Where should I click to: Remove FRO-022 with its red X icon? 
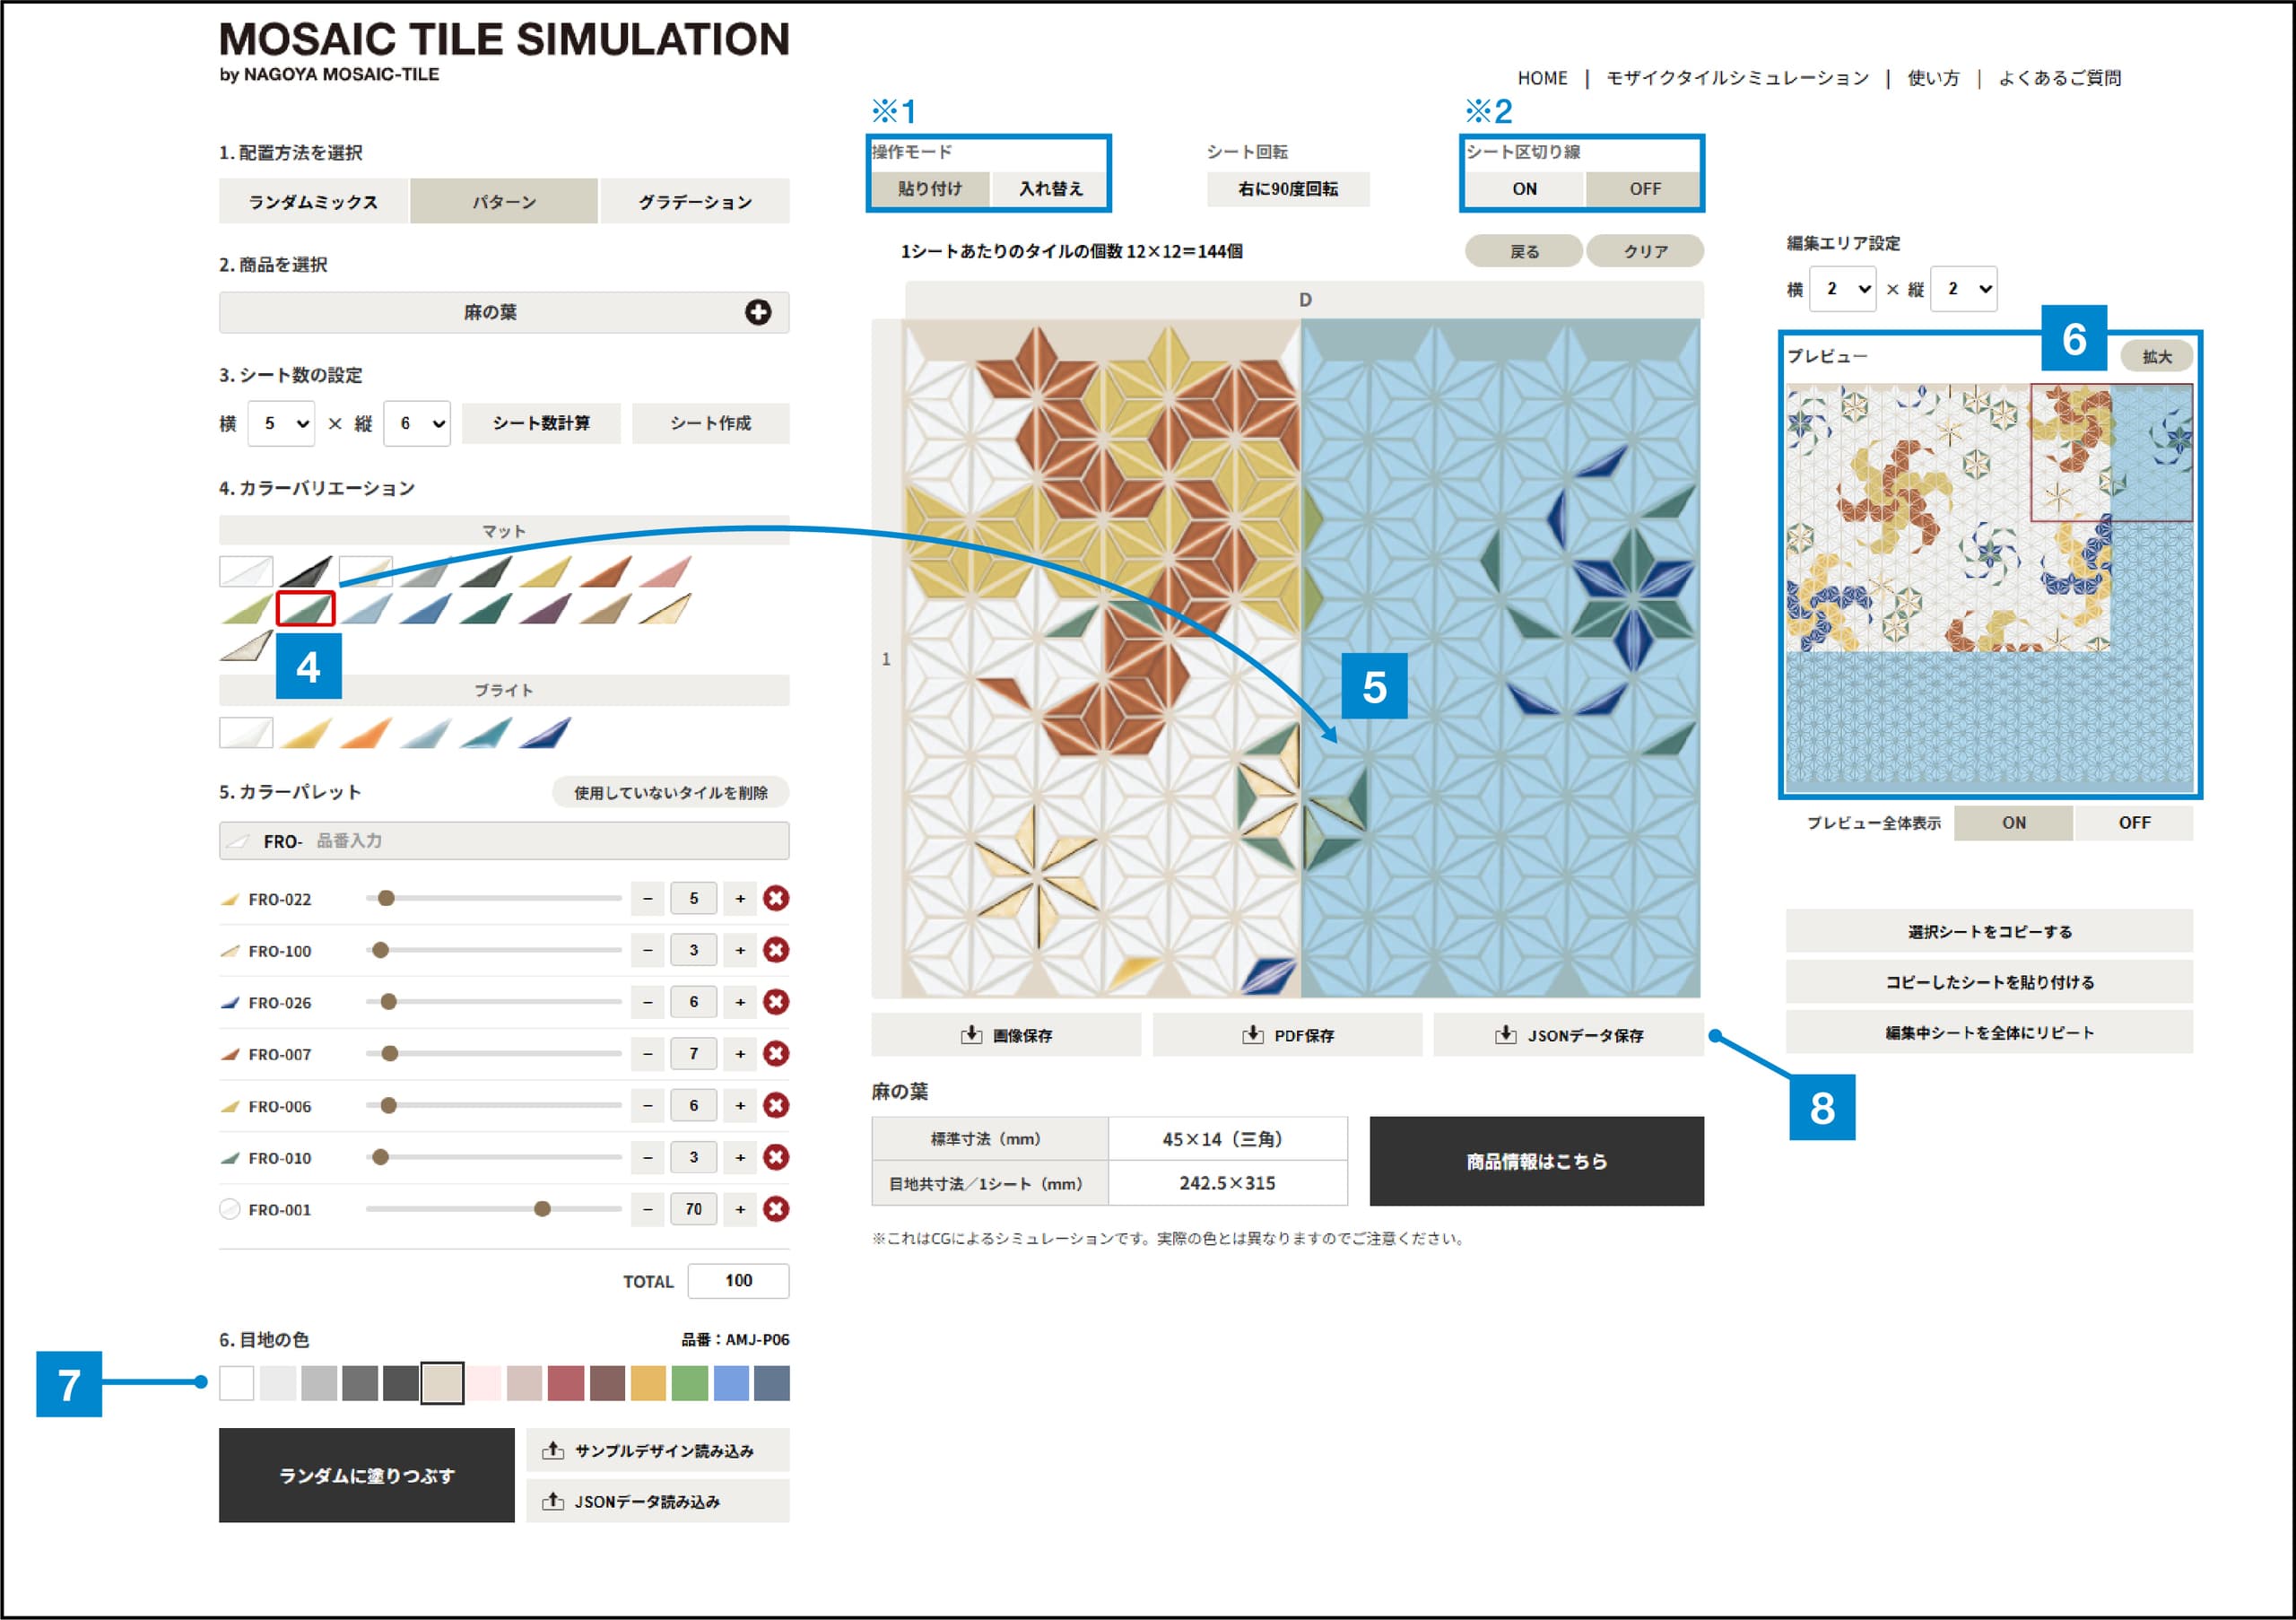point(776,898)
